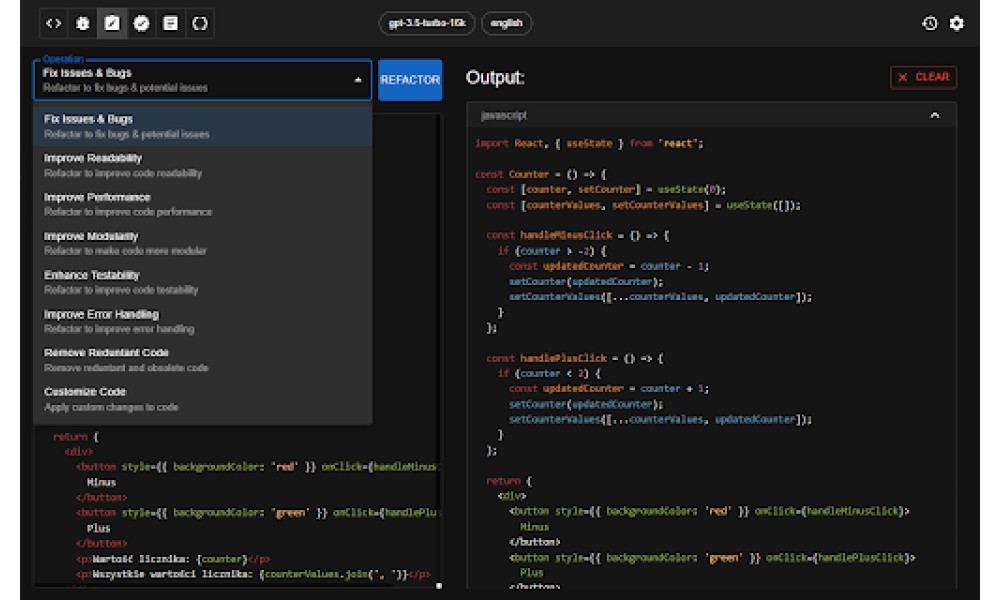Choose Improve Performance option
The image size is (1000, 600).
pyautogui.click(x=202, y=204)
